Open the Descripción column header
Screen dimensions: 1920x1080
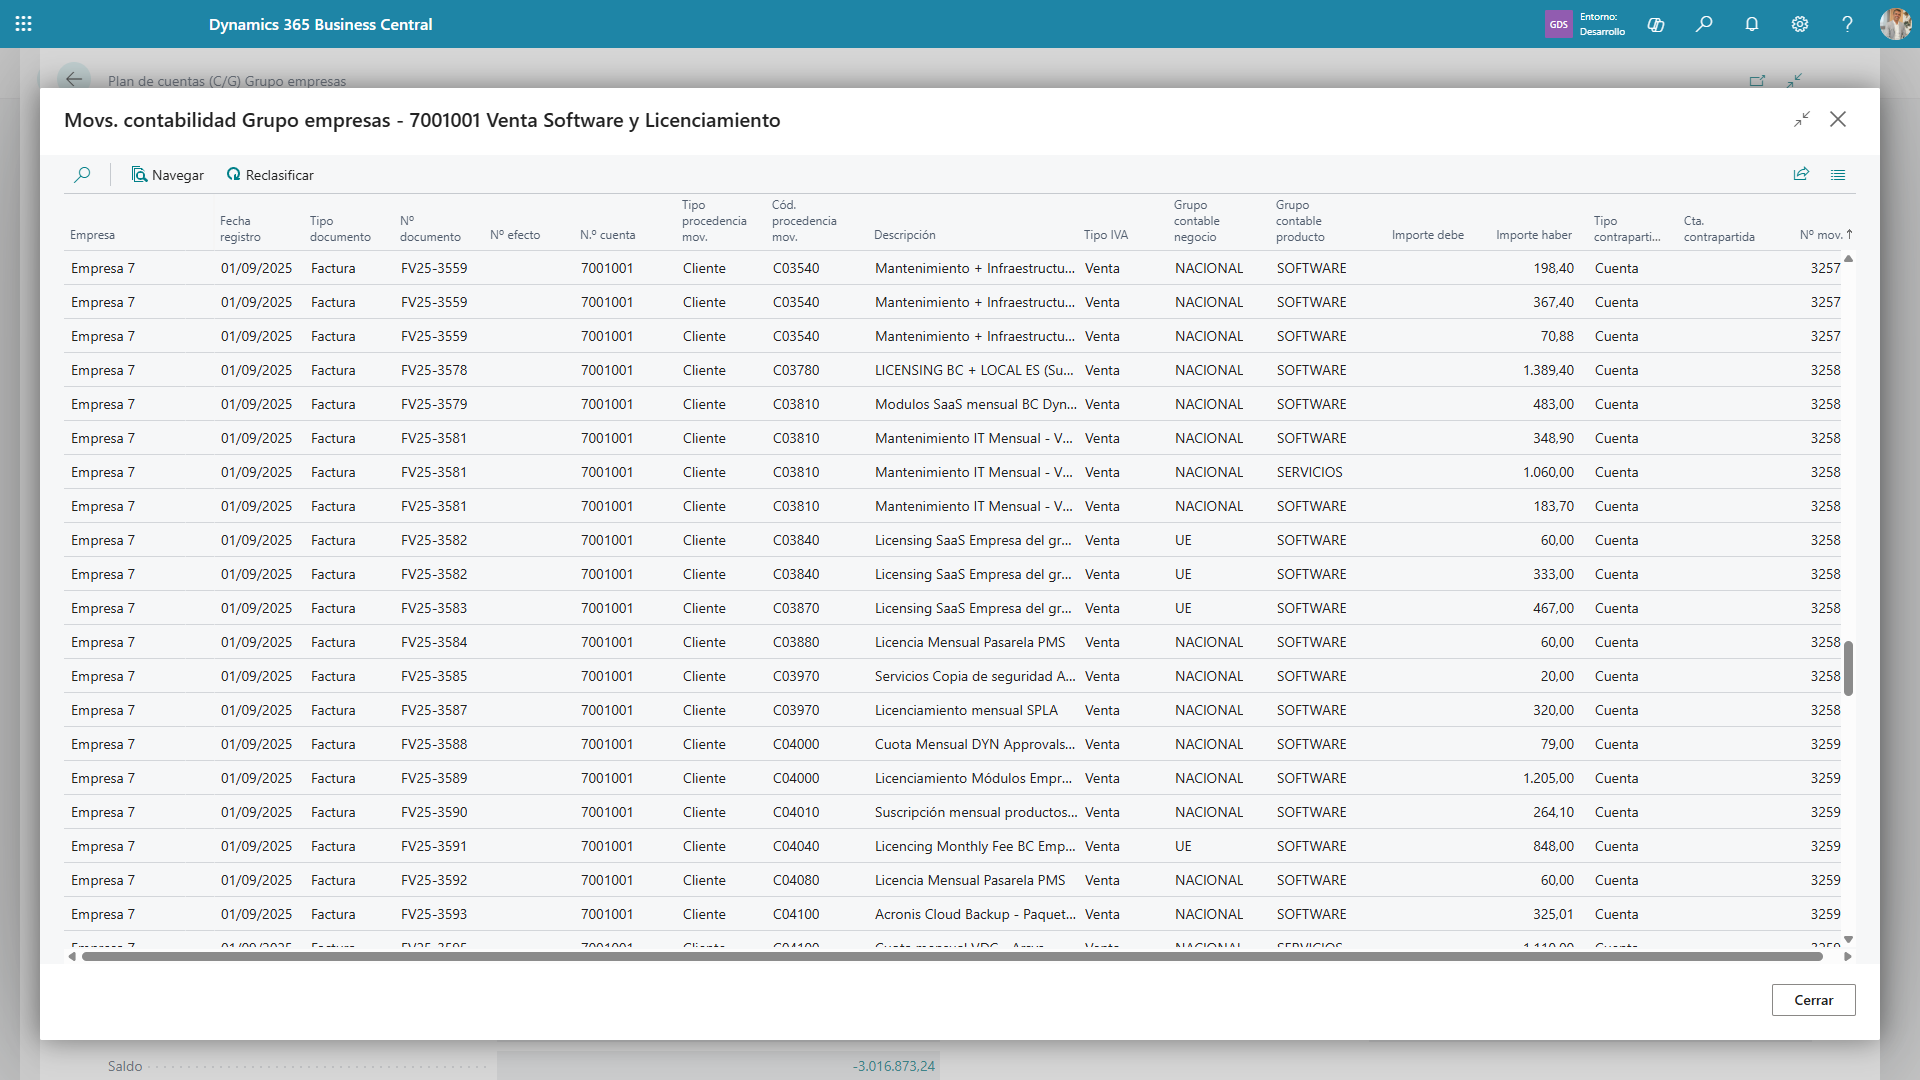click(x=905, y=235)
